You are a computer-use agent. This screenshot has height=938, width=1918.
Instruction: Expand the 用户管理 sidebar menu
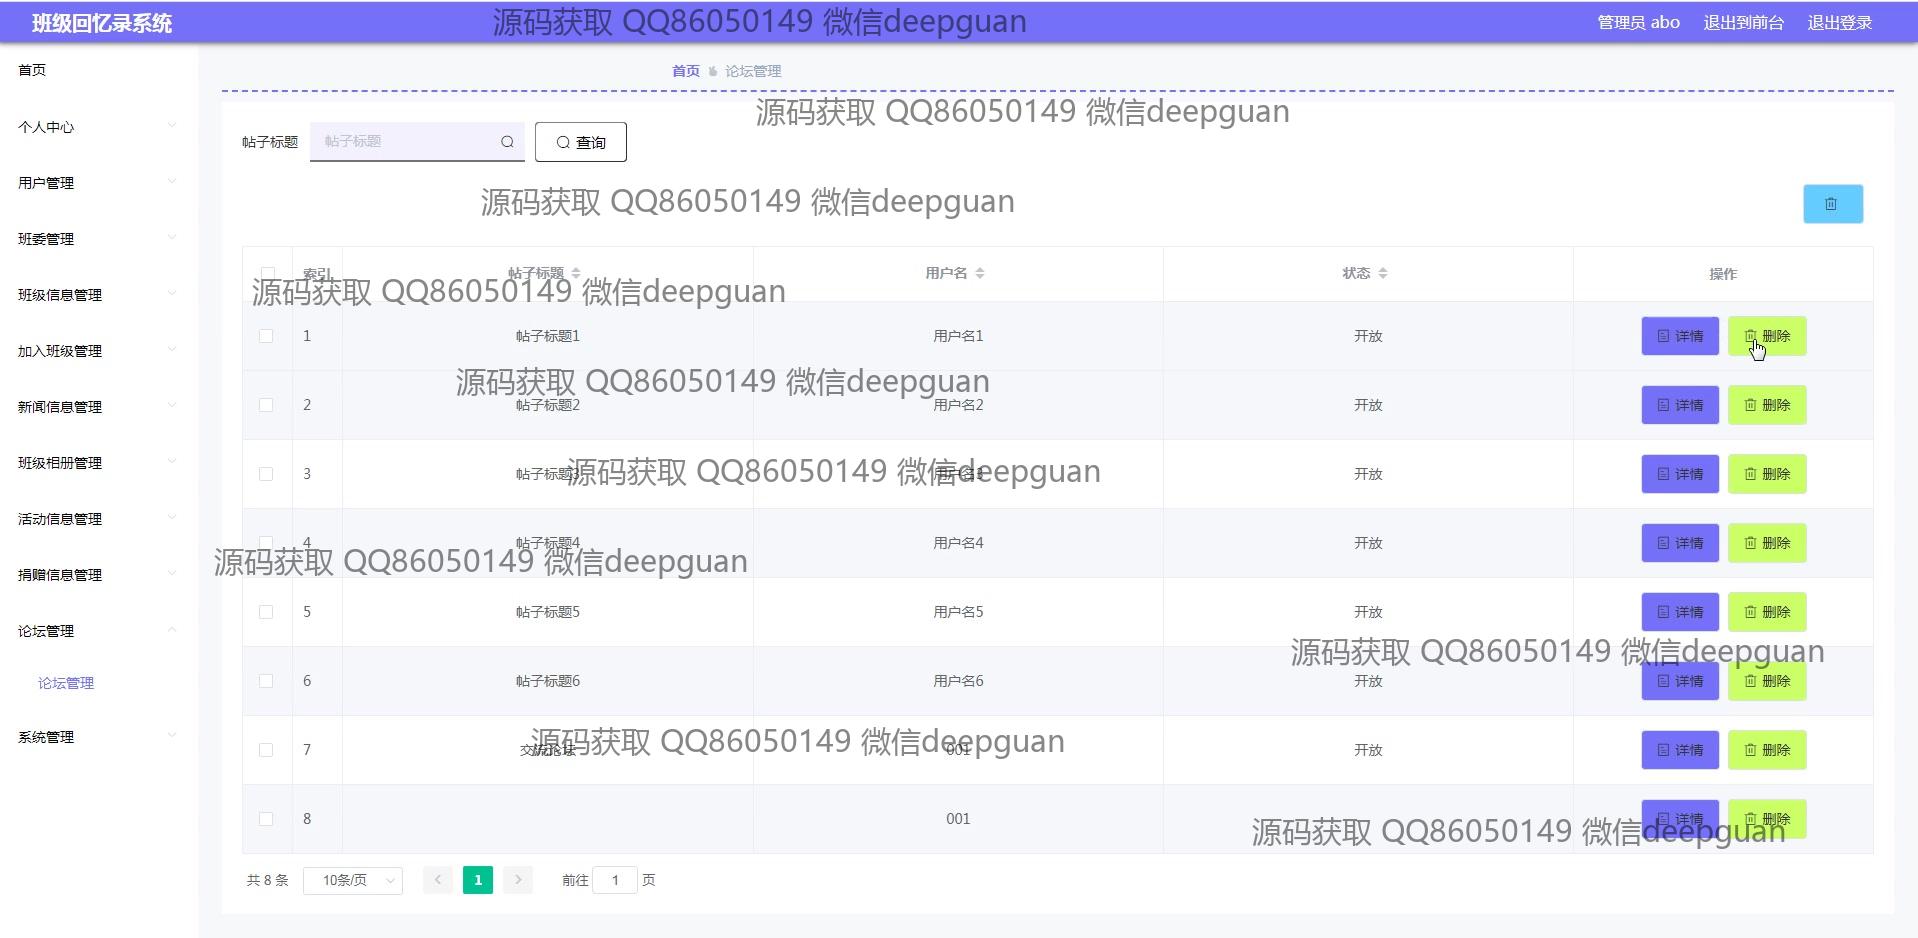[x=95, y=183]
